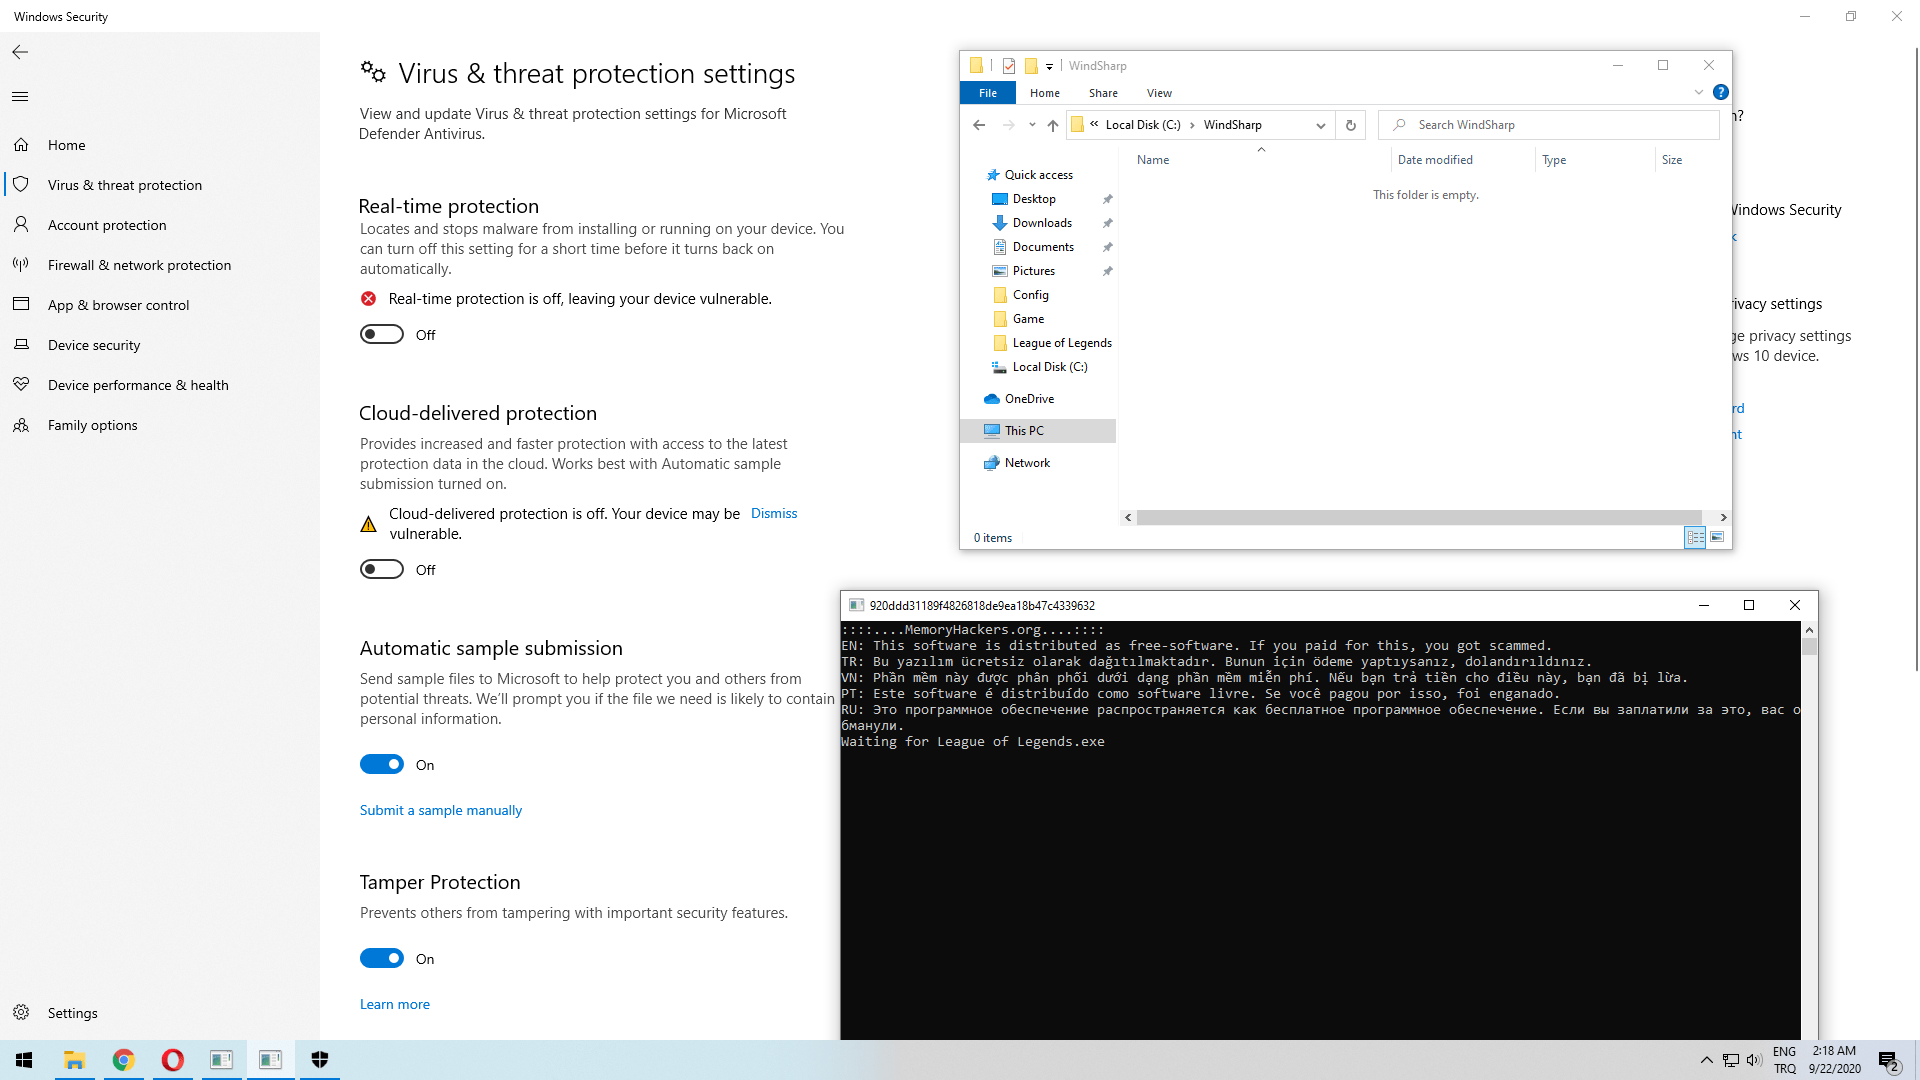Open Downloads in Quick access
This screenshot has width=1920, height=1080.
[x=1042, y=223]
